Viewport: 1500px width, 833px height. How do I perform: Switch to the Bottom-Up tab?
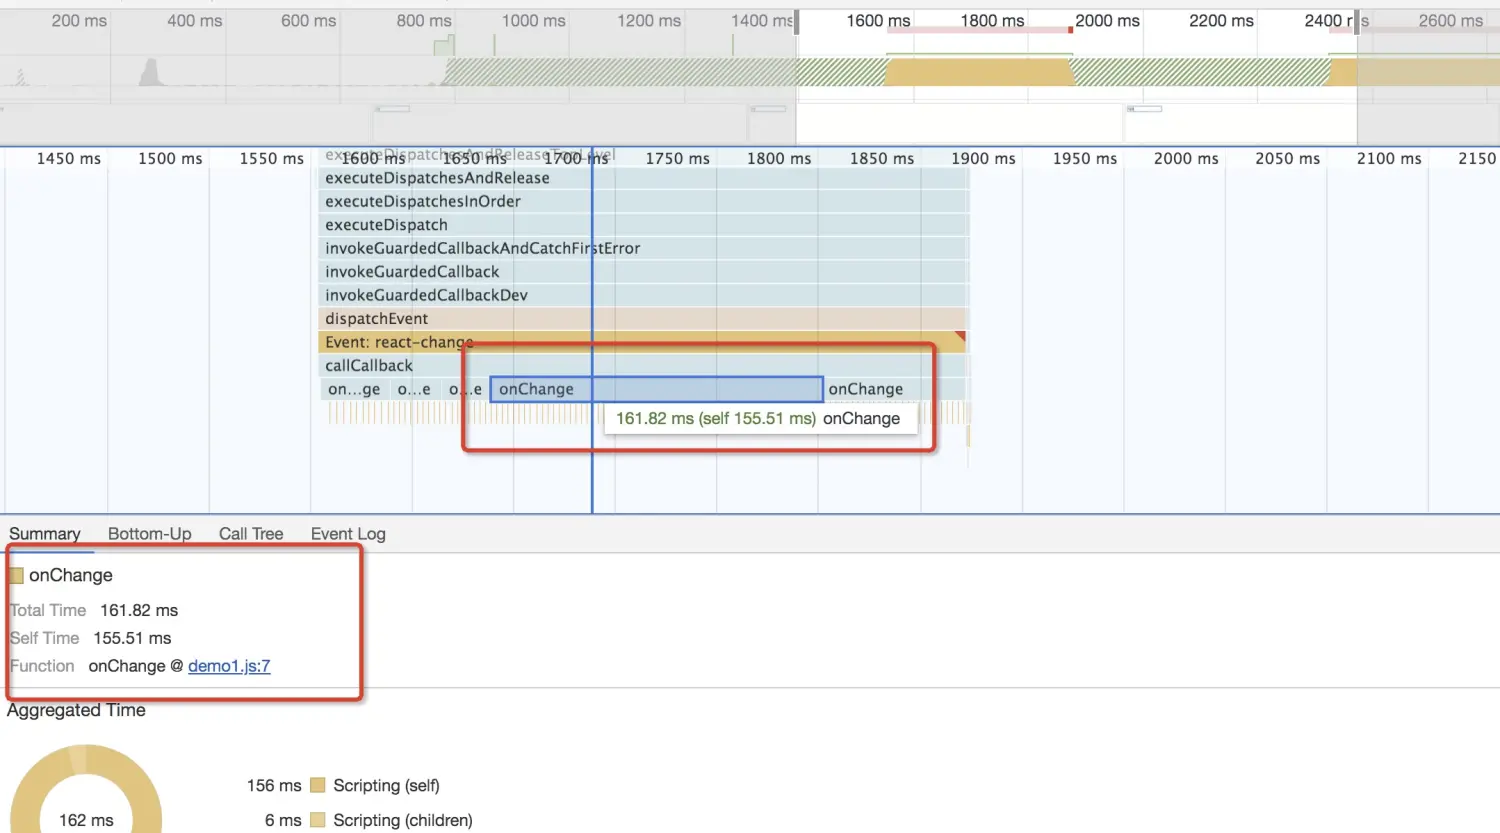[x=150, y=534]
